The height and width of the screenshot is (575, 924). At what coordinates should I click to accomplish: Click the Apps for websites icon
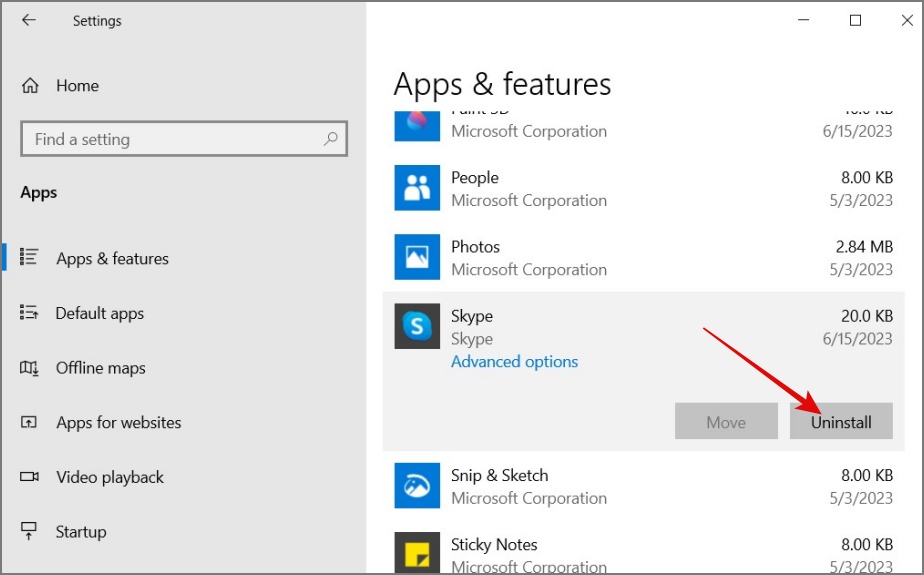click(29, 422)
